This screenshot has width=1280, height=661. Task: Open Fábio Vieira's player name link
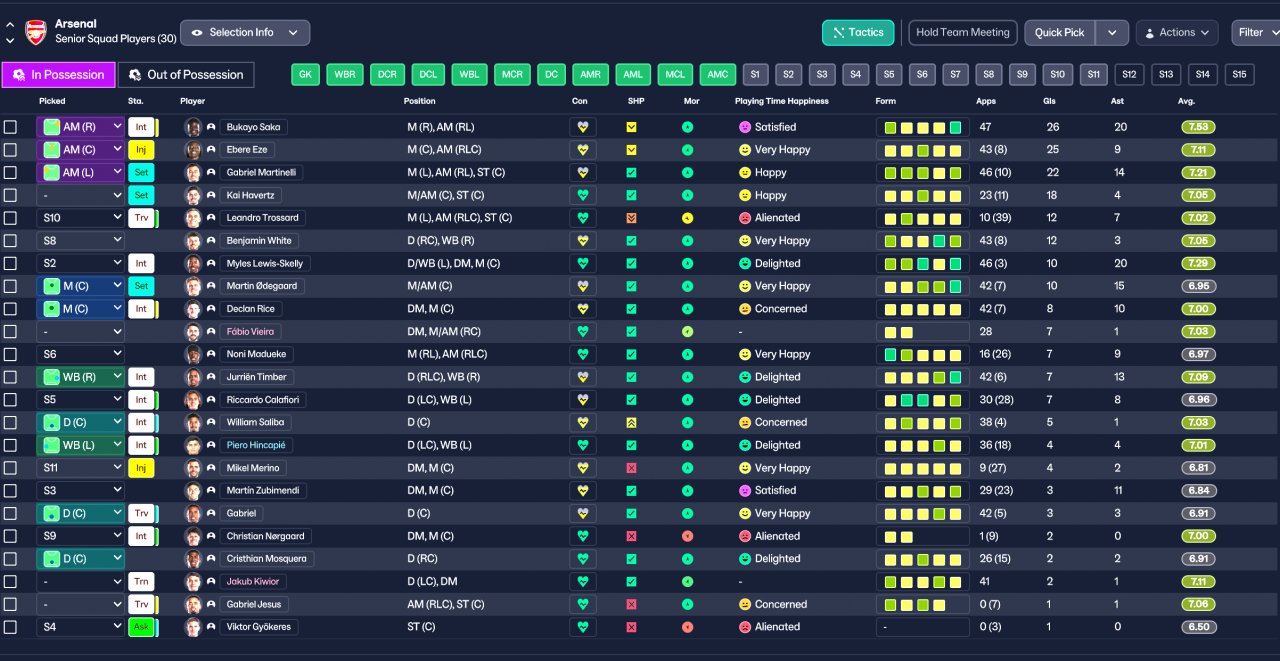(x=250, y=331)
